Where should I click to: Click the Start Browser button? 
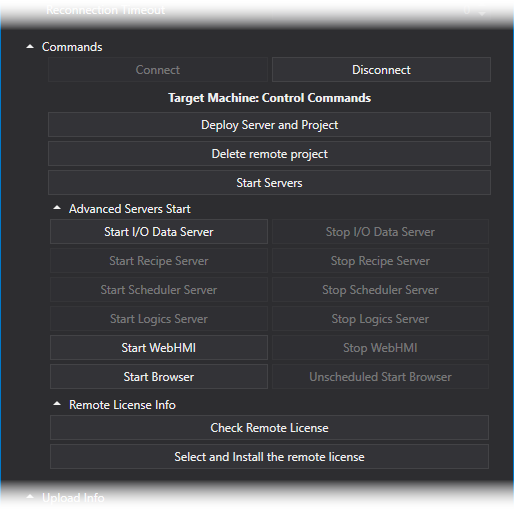coord(159,377)
